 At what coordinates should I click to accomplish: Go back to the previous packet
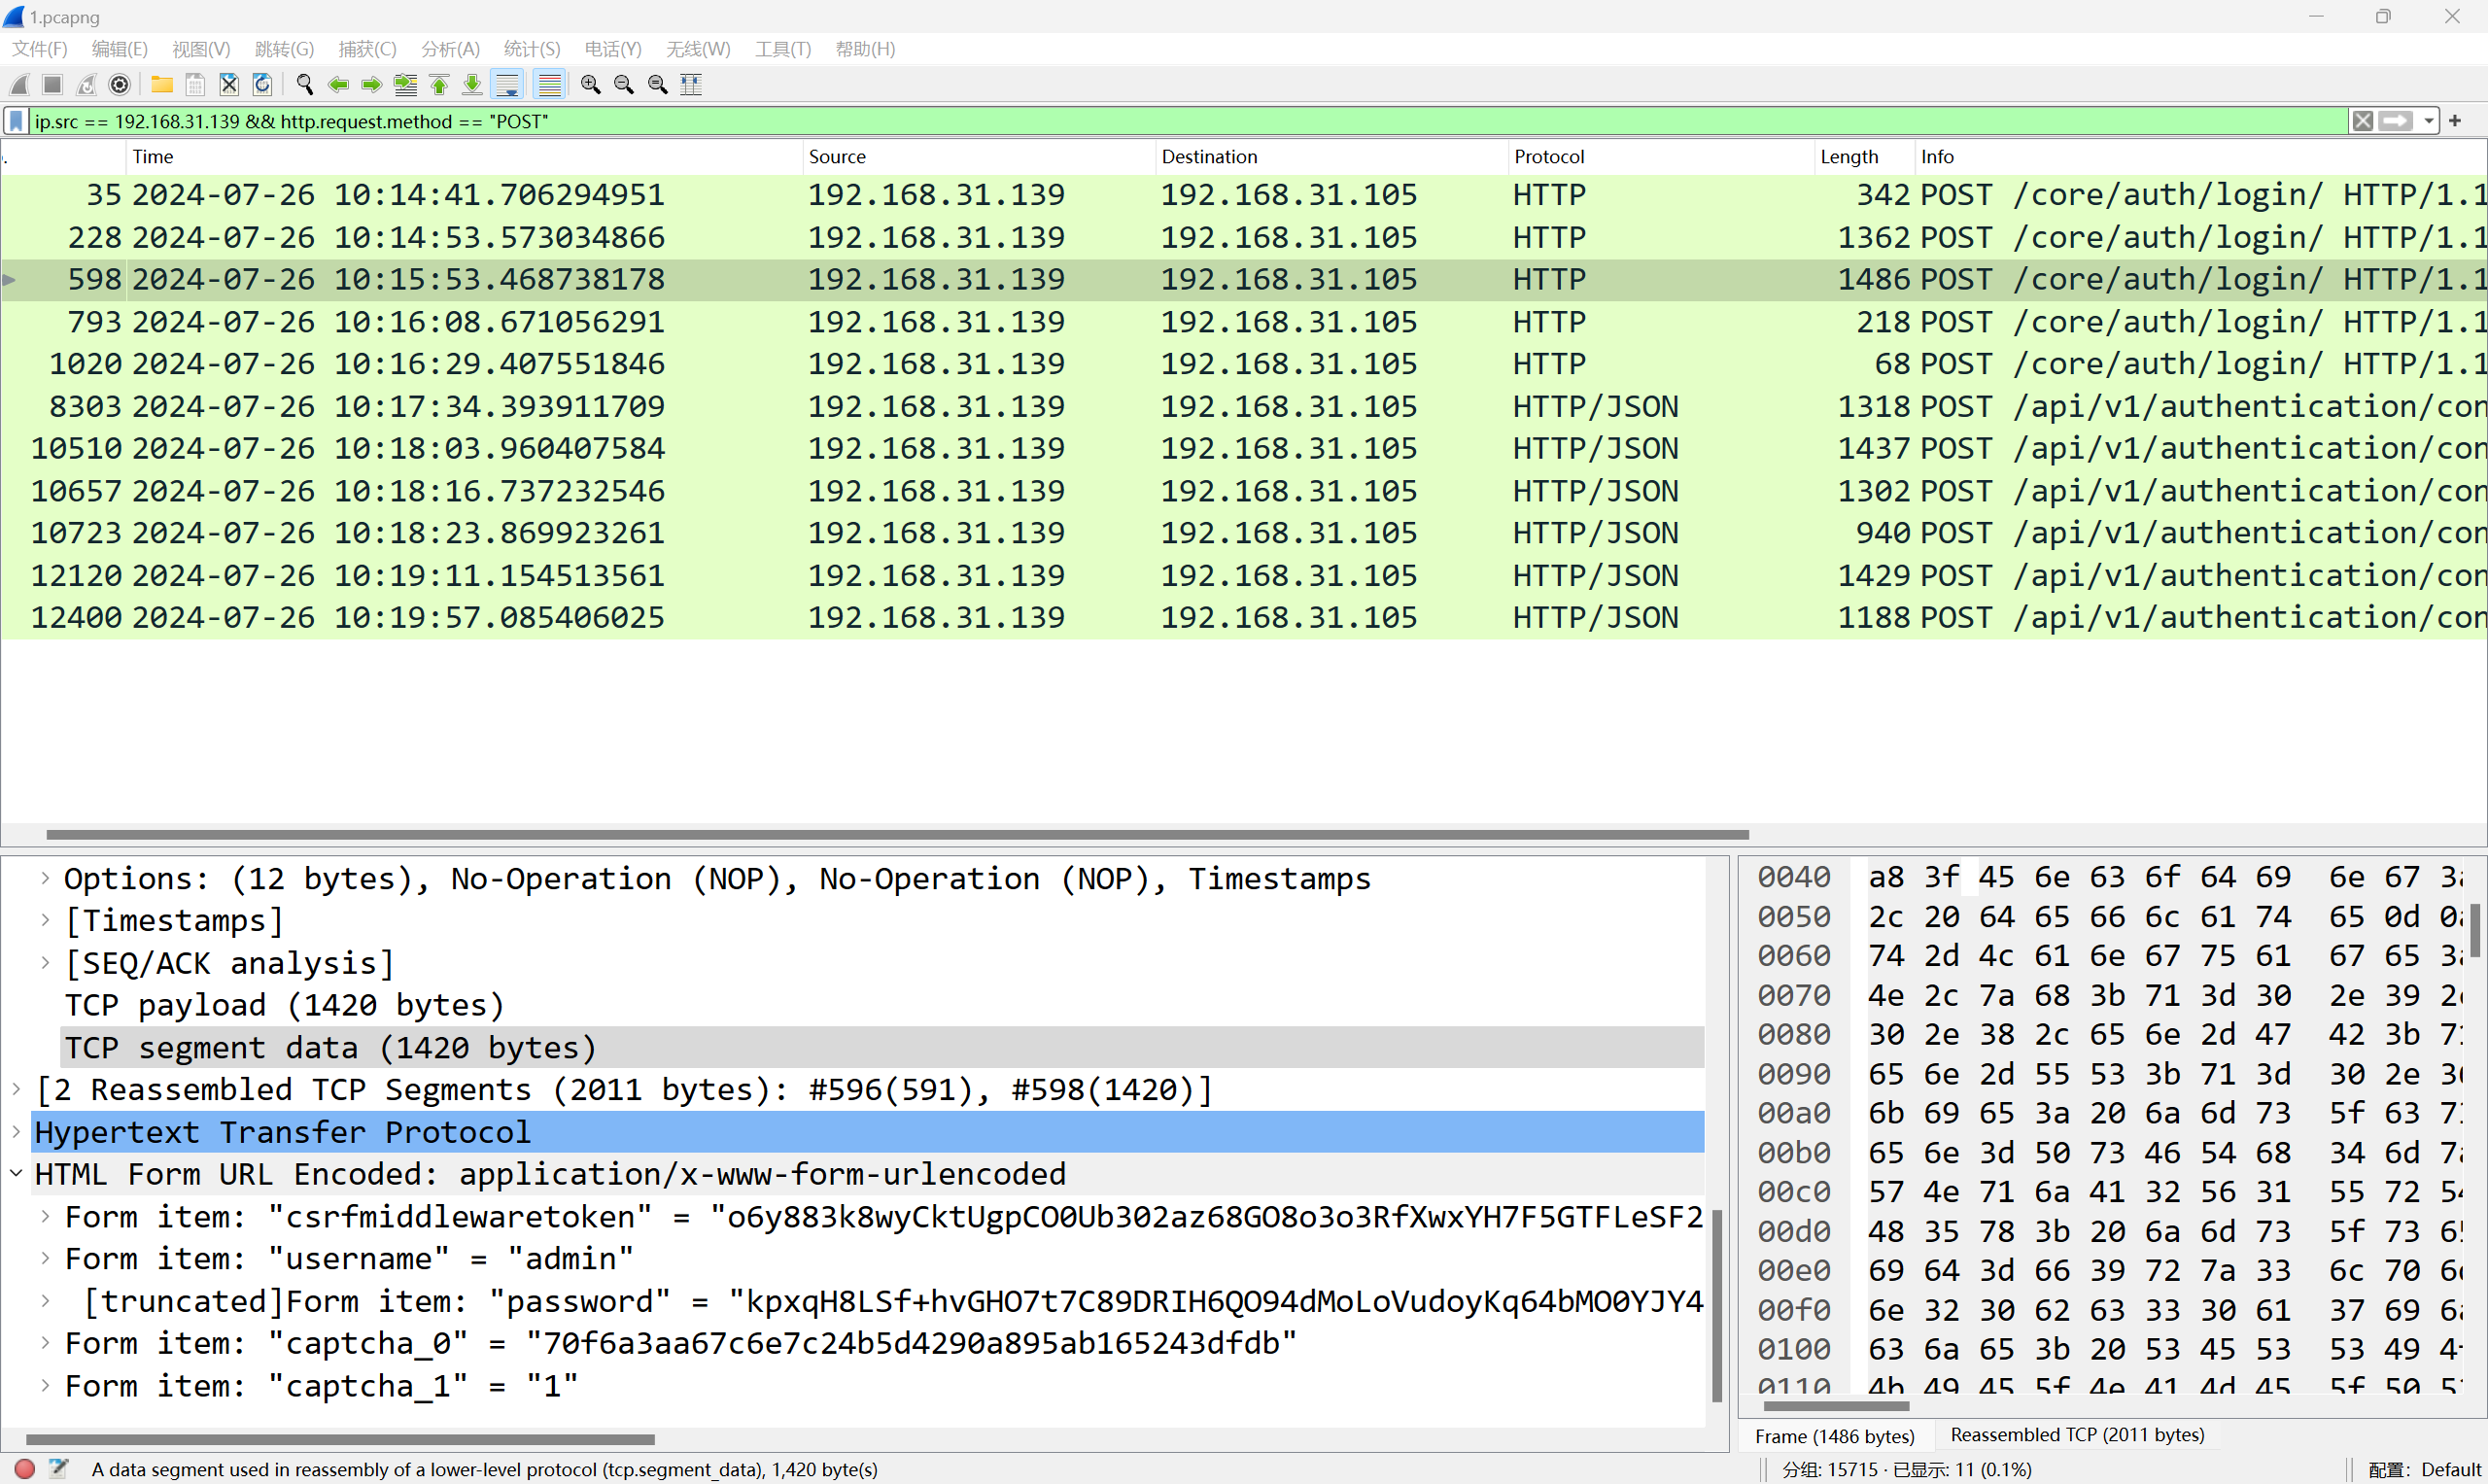click(338, 85)
